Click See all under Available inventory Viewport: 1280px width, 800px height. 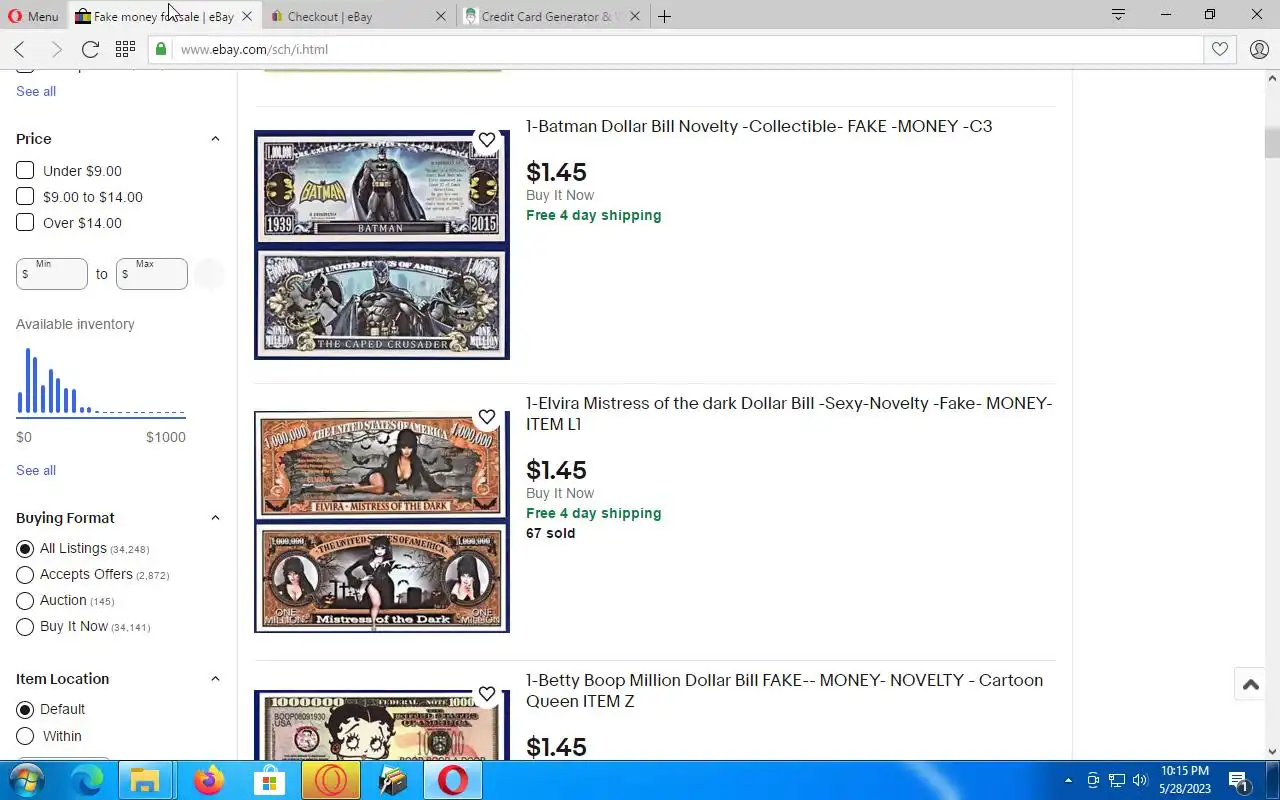coord(36,470)
